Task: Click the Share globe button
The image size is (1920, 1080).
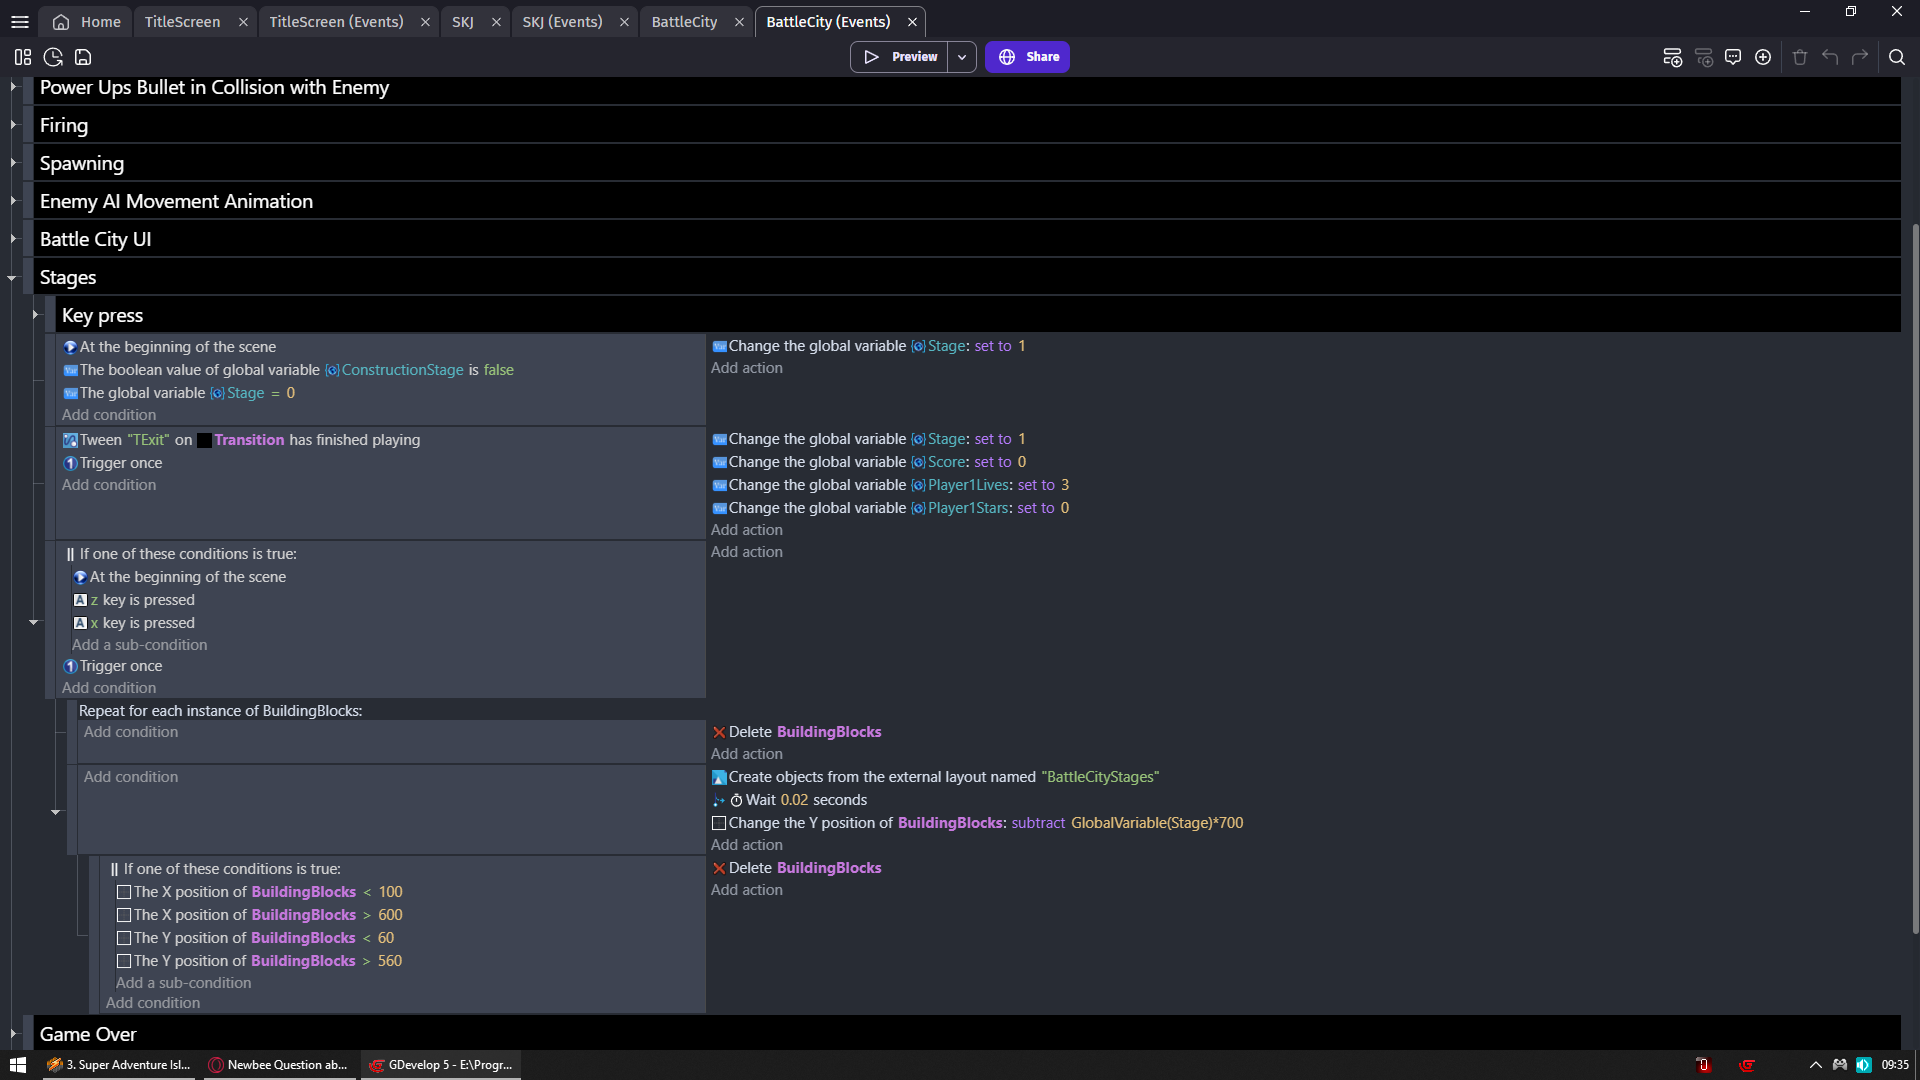Action: 1027,57
